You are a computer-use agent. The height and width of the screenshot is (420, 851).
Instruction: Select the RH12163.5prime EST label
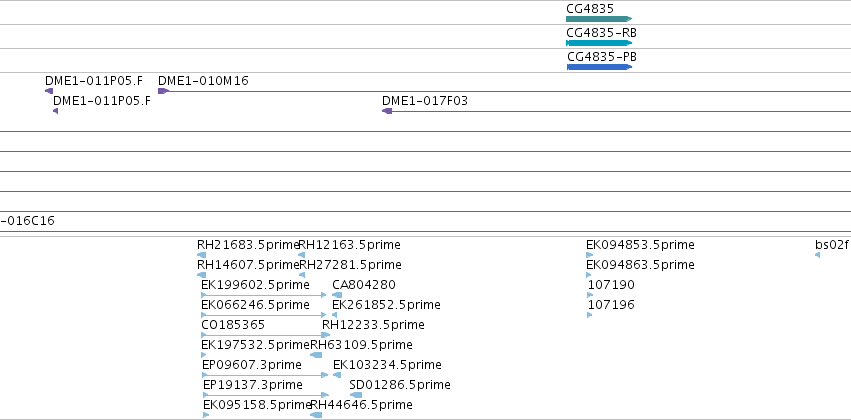click(x=350, y=245)
